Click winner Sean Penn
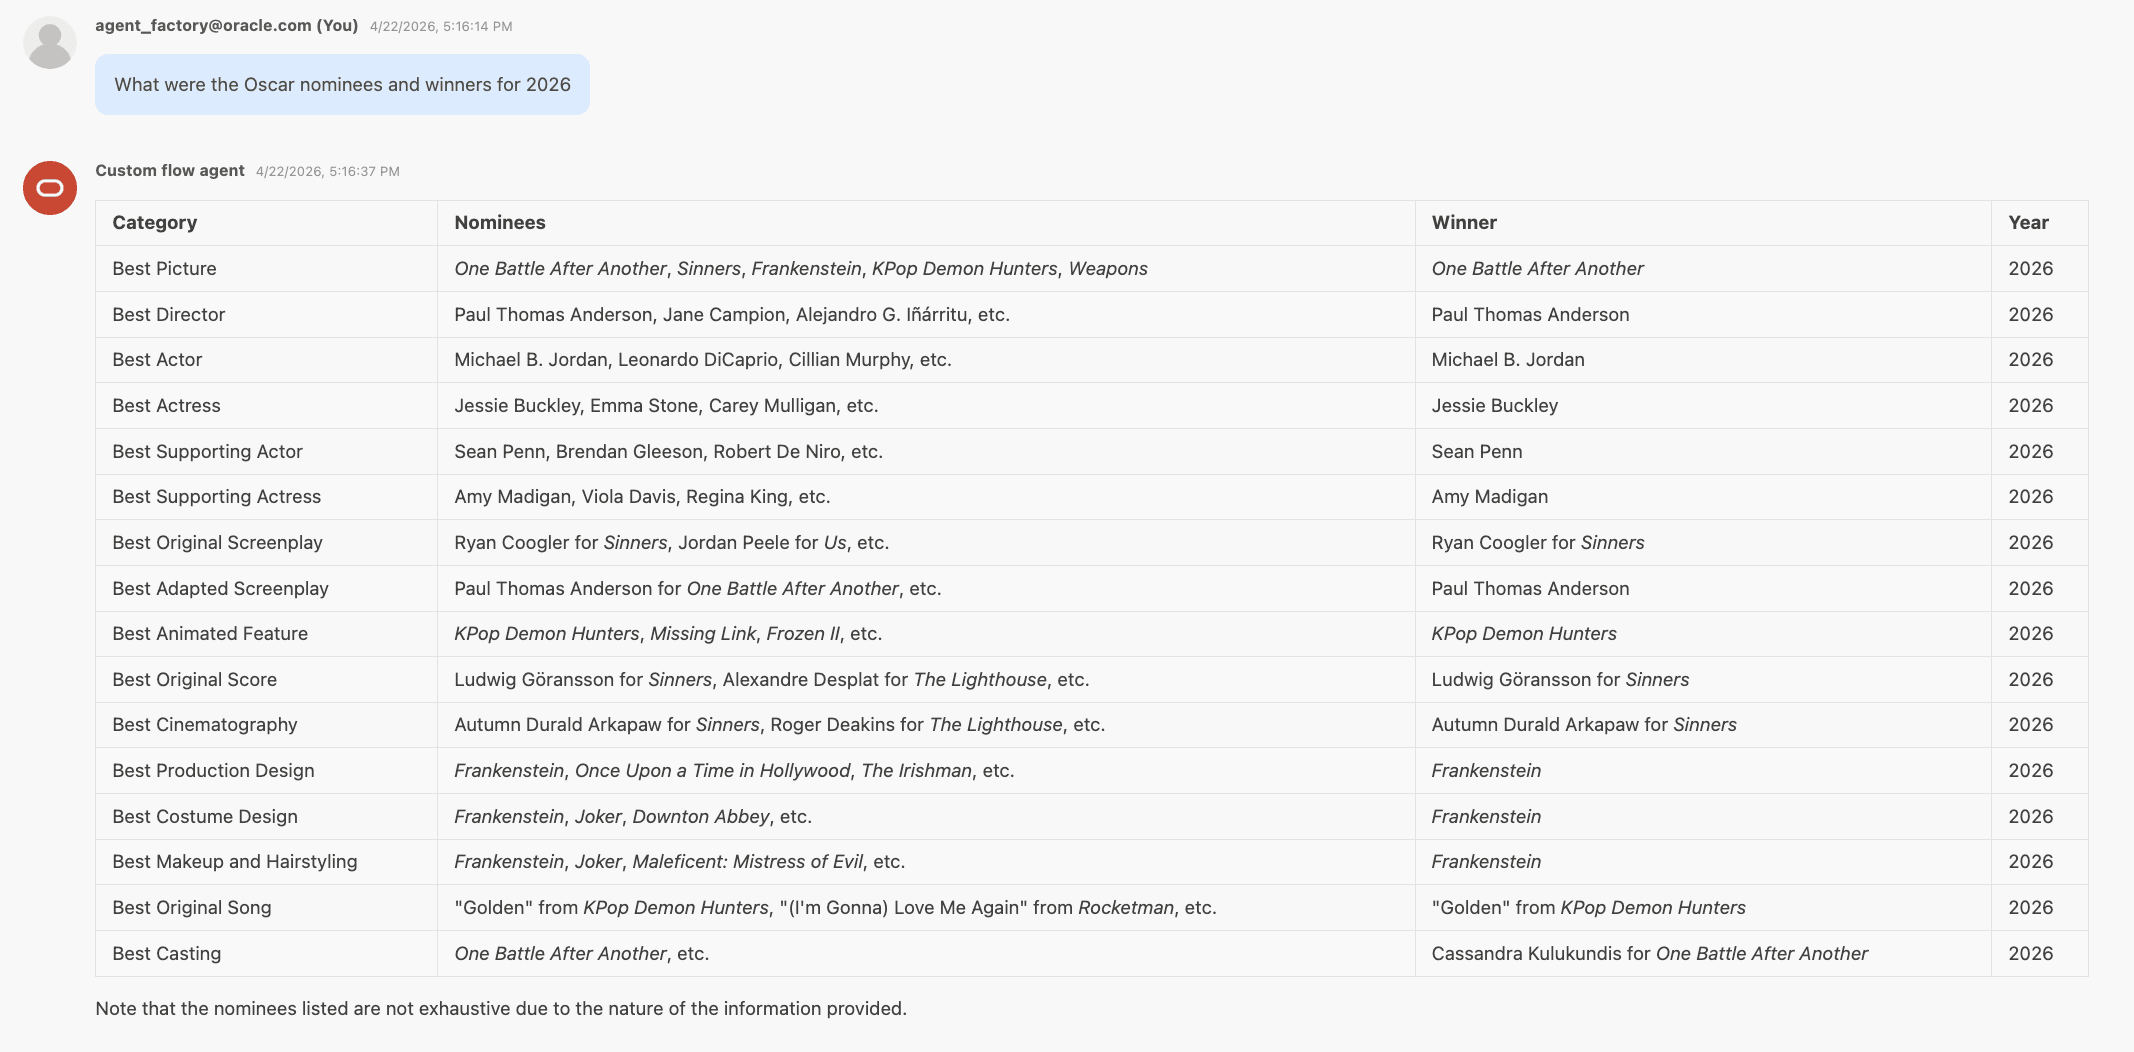Screen dimensions: 2134x1052 click(1703, 452)
